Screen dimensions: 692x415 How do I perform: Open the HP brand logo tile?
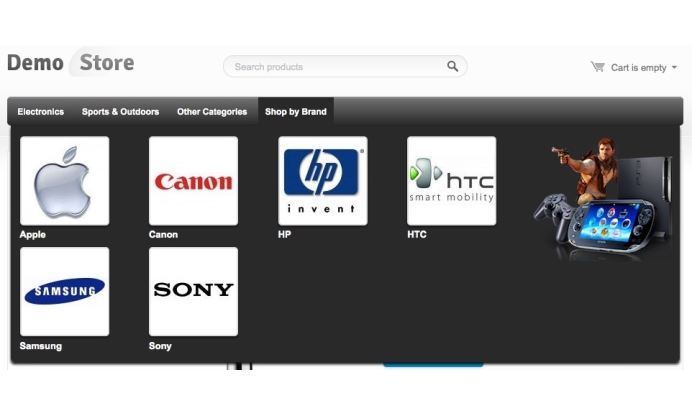(323, 181)
